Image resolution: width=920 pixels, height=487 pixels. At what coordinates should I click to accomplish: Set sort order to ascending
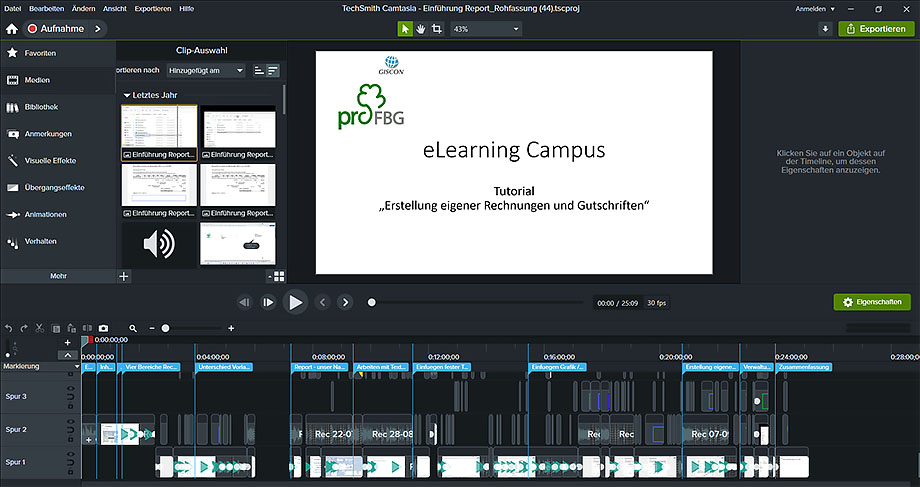pyautogui.click(x=259, y=70)
